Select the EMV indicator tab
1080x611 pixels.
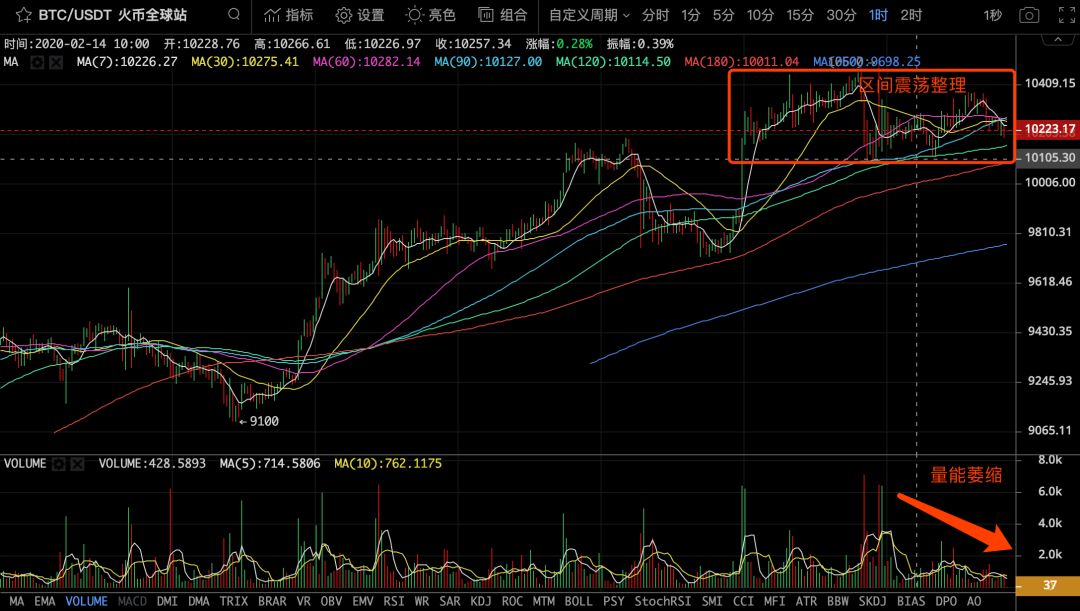point(363,601)
